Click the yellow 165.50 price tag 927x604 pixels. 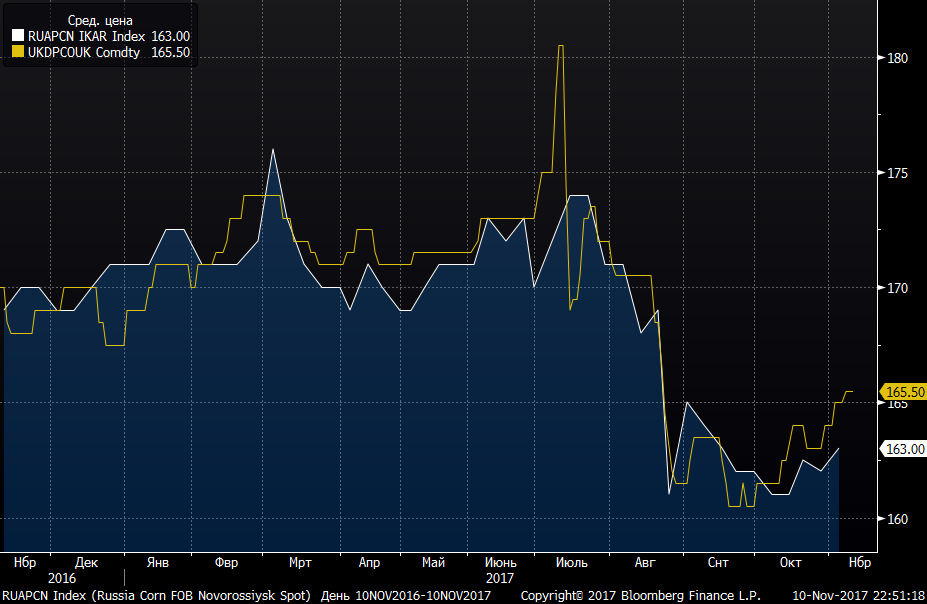(904, 392)
